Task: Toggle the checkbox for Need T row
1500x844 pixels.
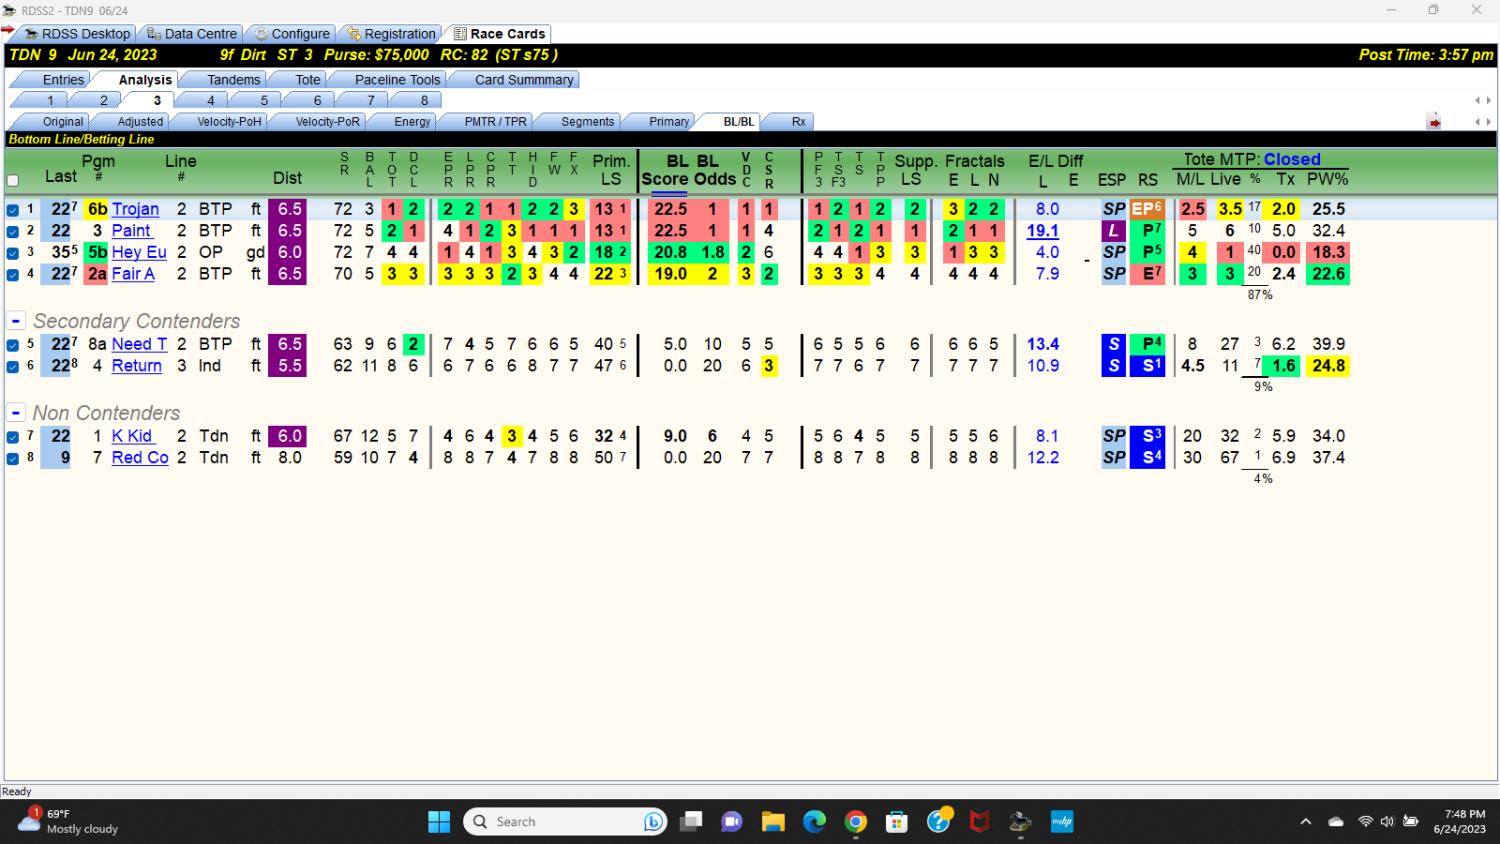Action: point(13,345)
